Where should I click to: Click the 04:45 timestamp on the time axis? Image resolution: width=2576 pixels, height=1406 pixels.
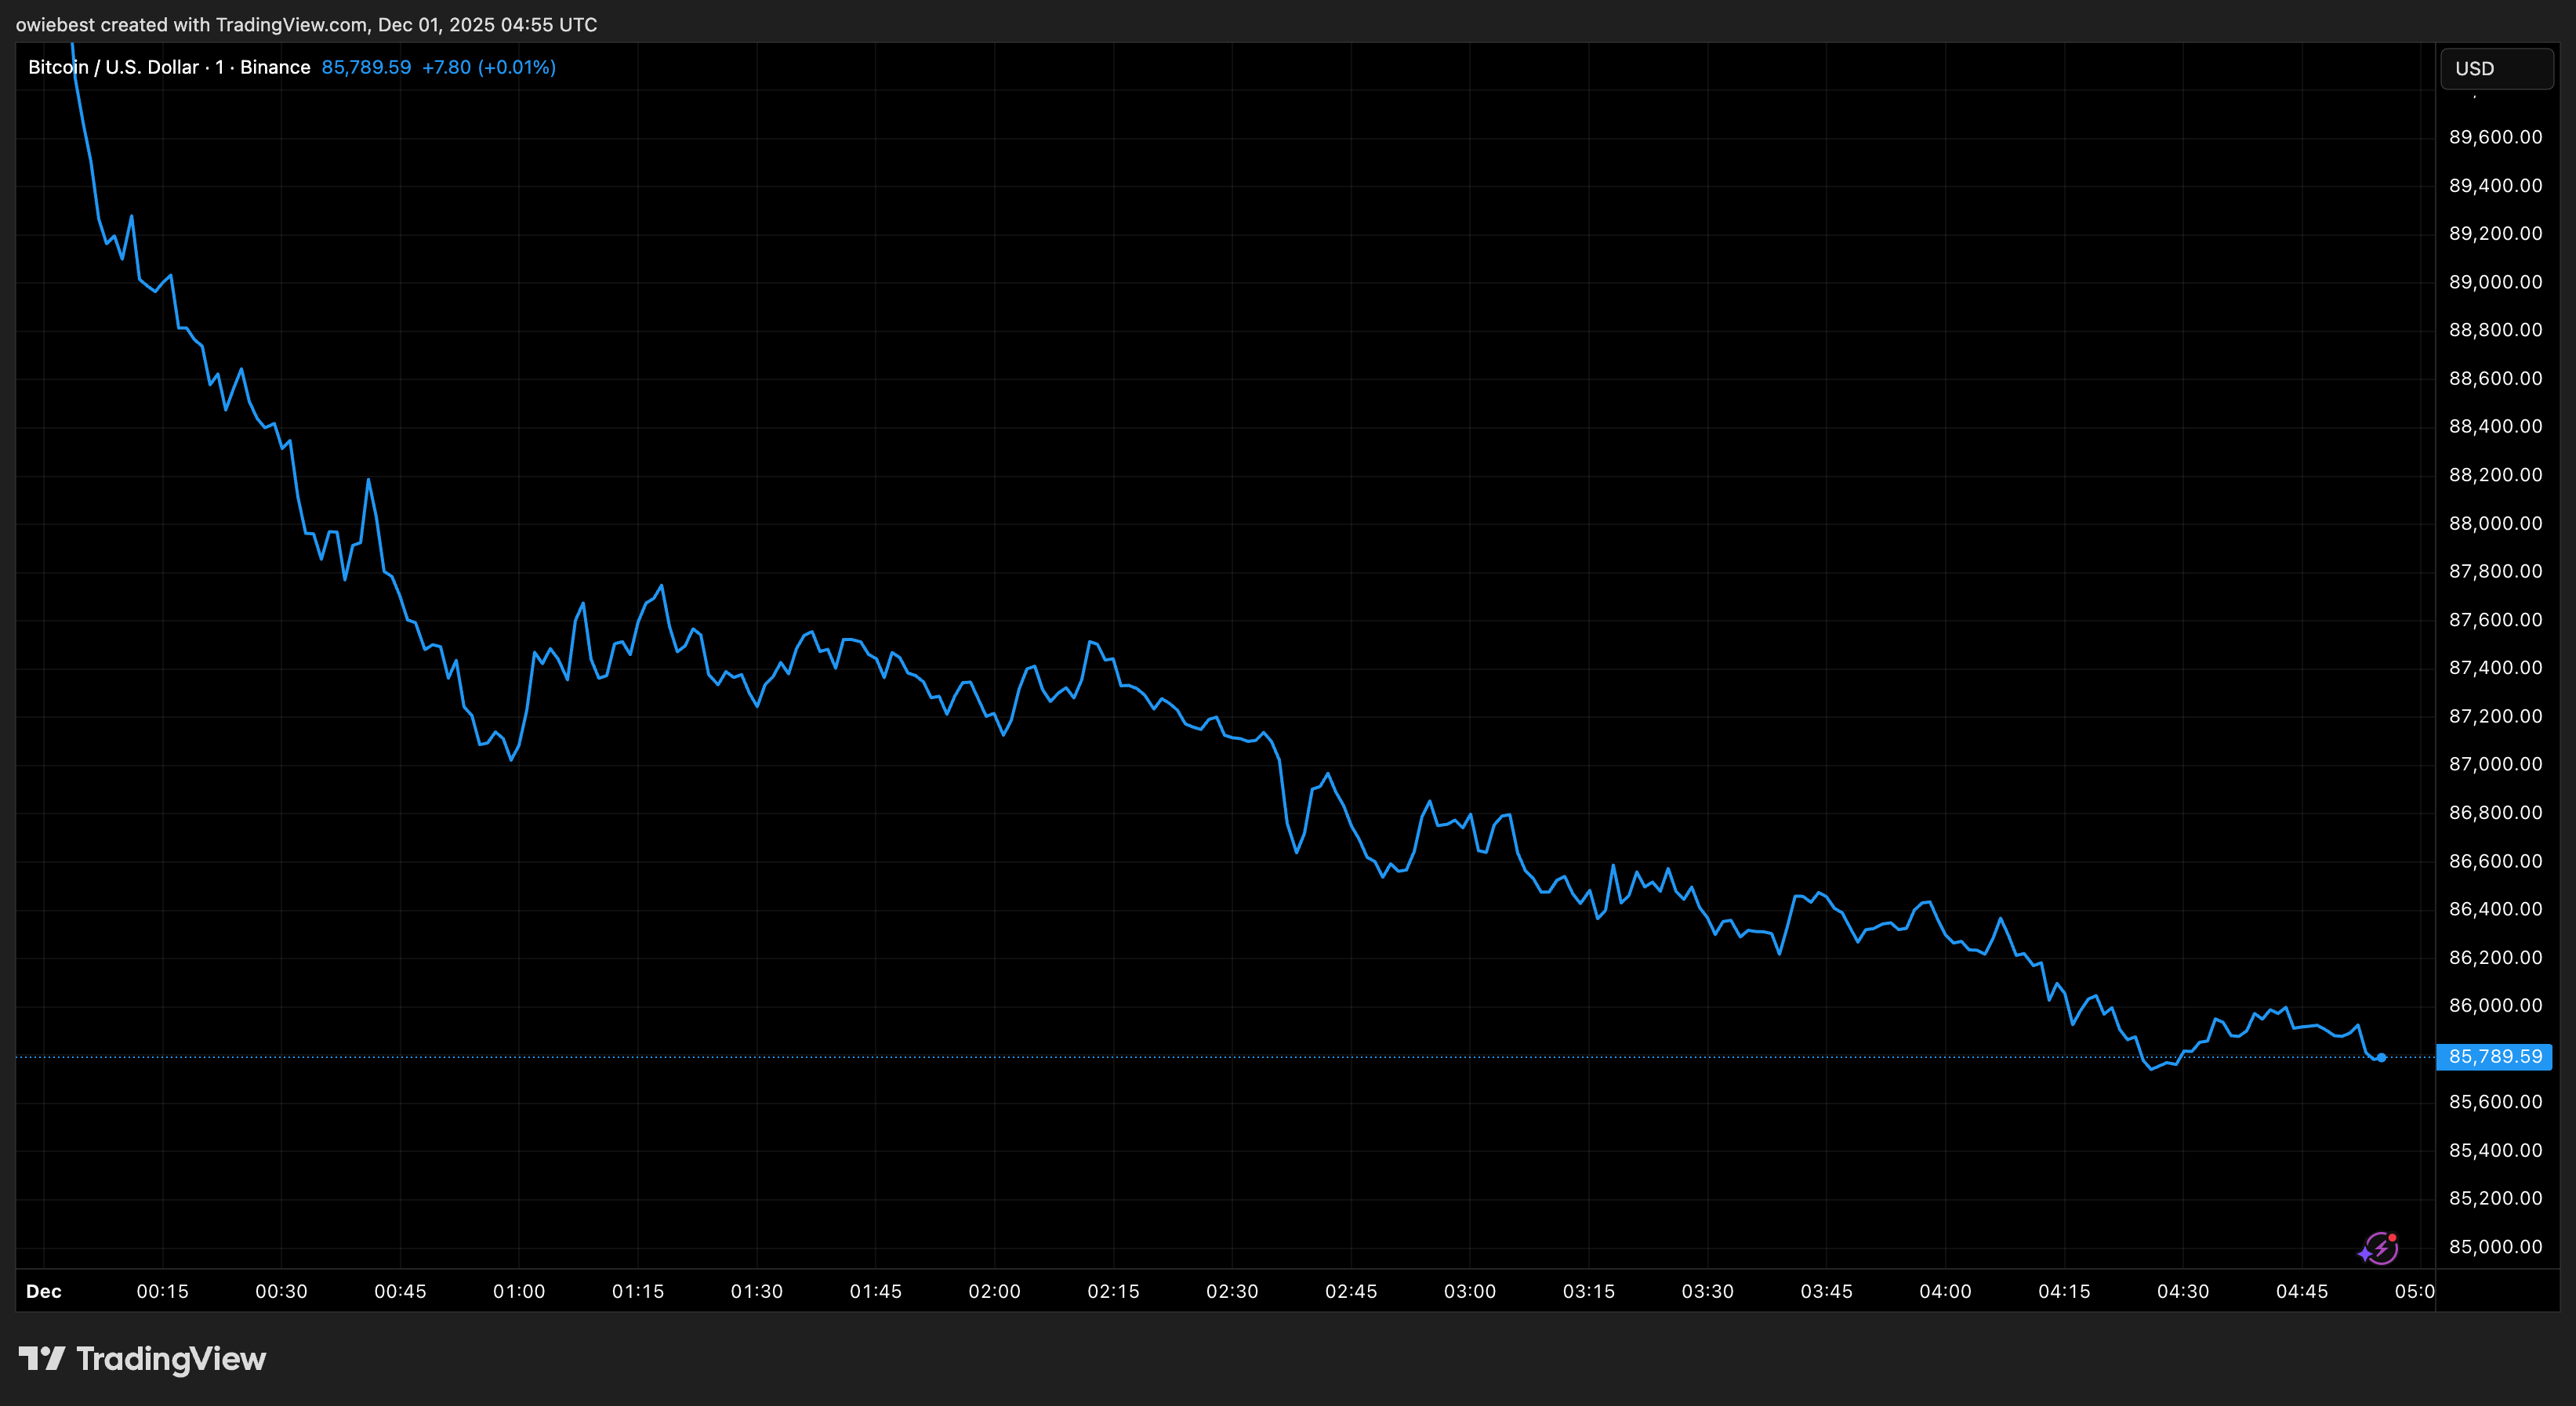(2304, 1291)
